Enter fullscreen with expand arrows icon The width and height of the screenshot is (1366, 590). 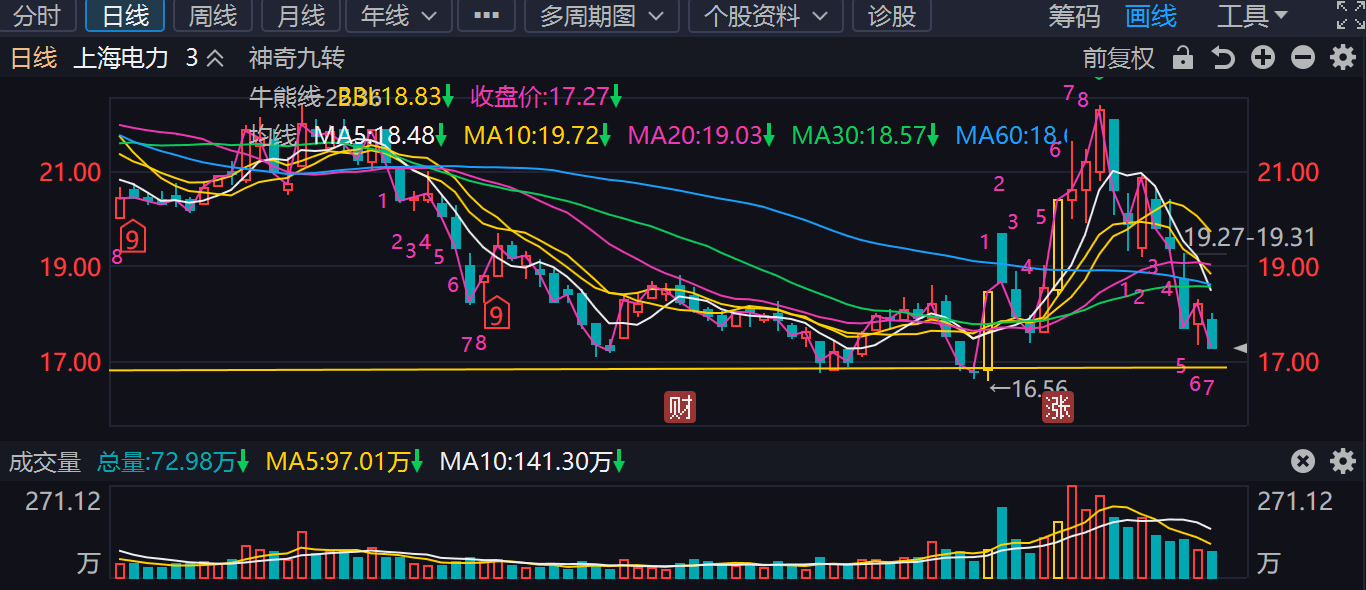click(x=1348, y=15)
